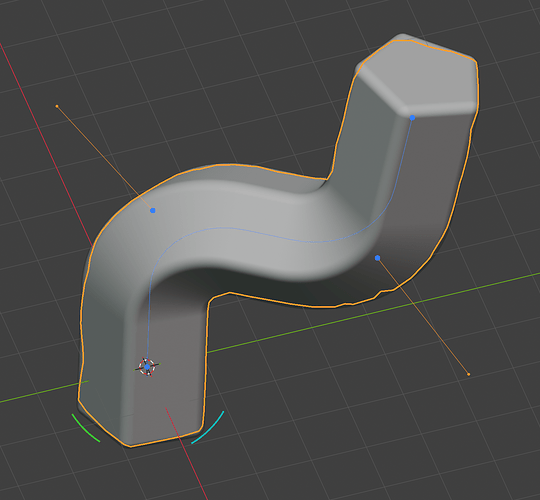Select the blue handle point on the lower-right bend
The width and height of the screenshot is (540, 500).
pyautogui.click(x=377, y=258)
